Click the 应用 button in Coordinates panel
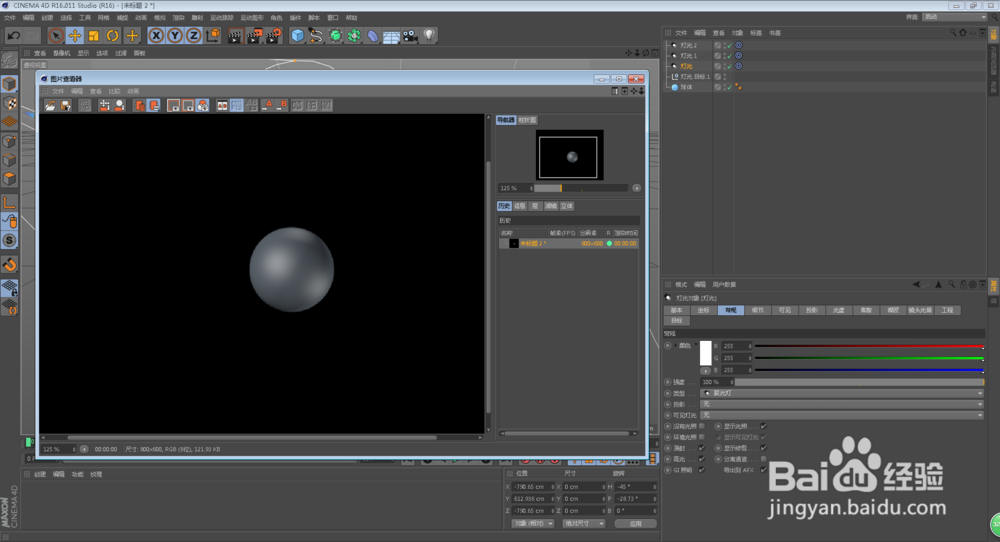The height and width of the screenshot is (542, 1000). click(635, 524)
